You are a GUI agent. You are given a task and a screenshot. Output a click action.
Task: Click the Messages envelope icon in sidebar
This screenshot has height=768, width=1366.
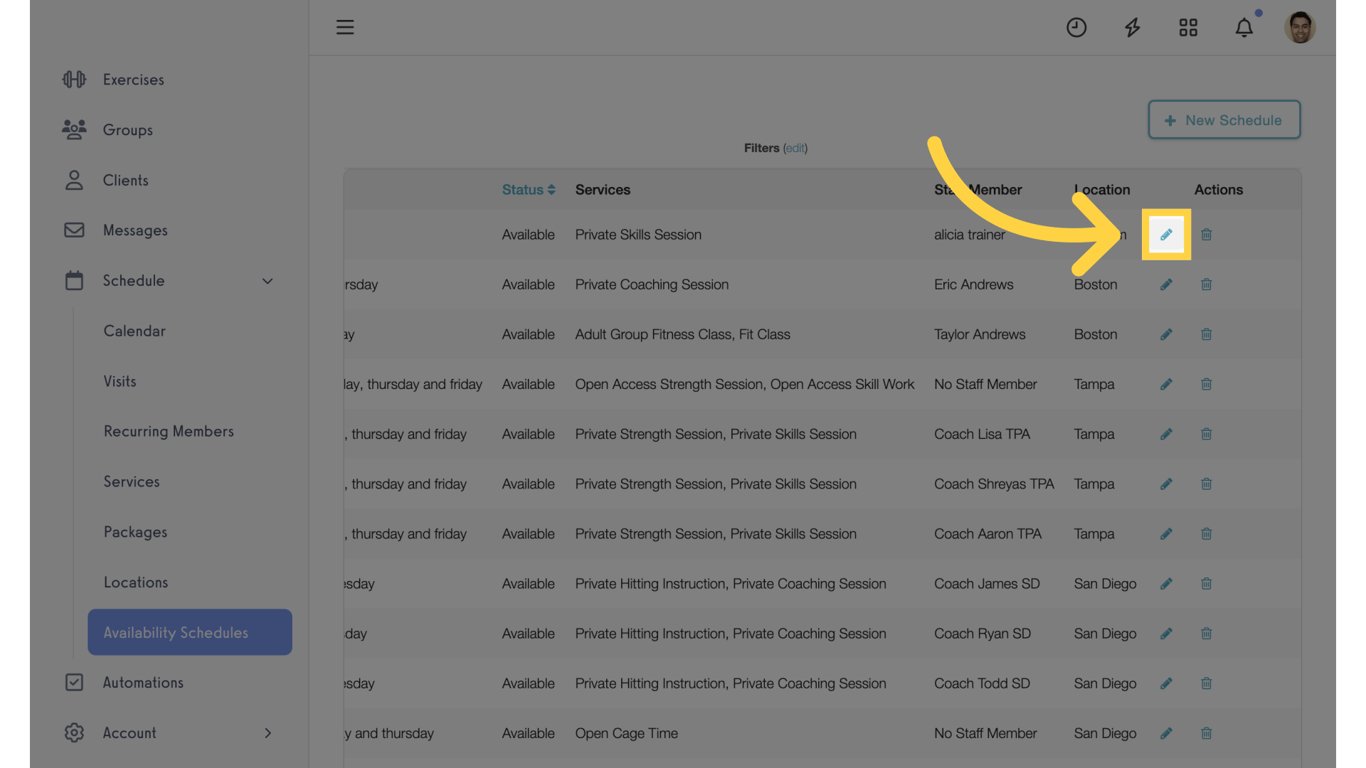[74, 230]
